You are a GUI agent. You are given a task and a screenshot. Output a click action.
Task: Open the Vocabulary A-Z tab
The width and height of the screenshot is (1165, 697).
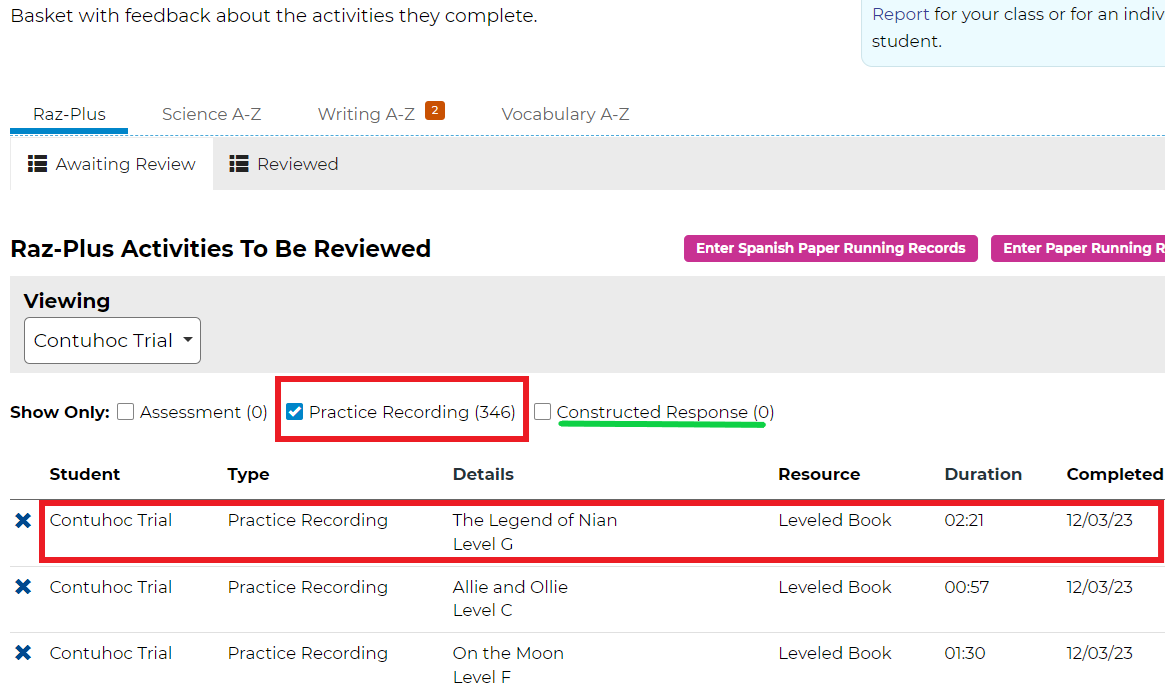pyautogui.click(x=565, y=114)
